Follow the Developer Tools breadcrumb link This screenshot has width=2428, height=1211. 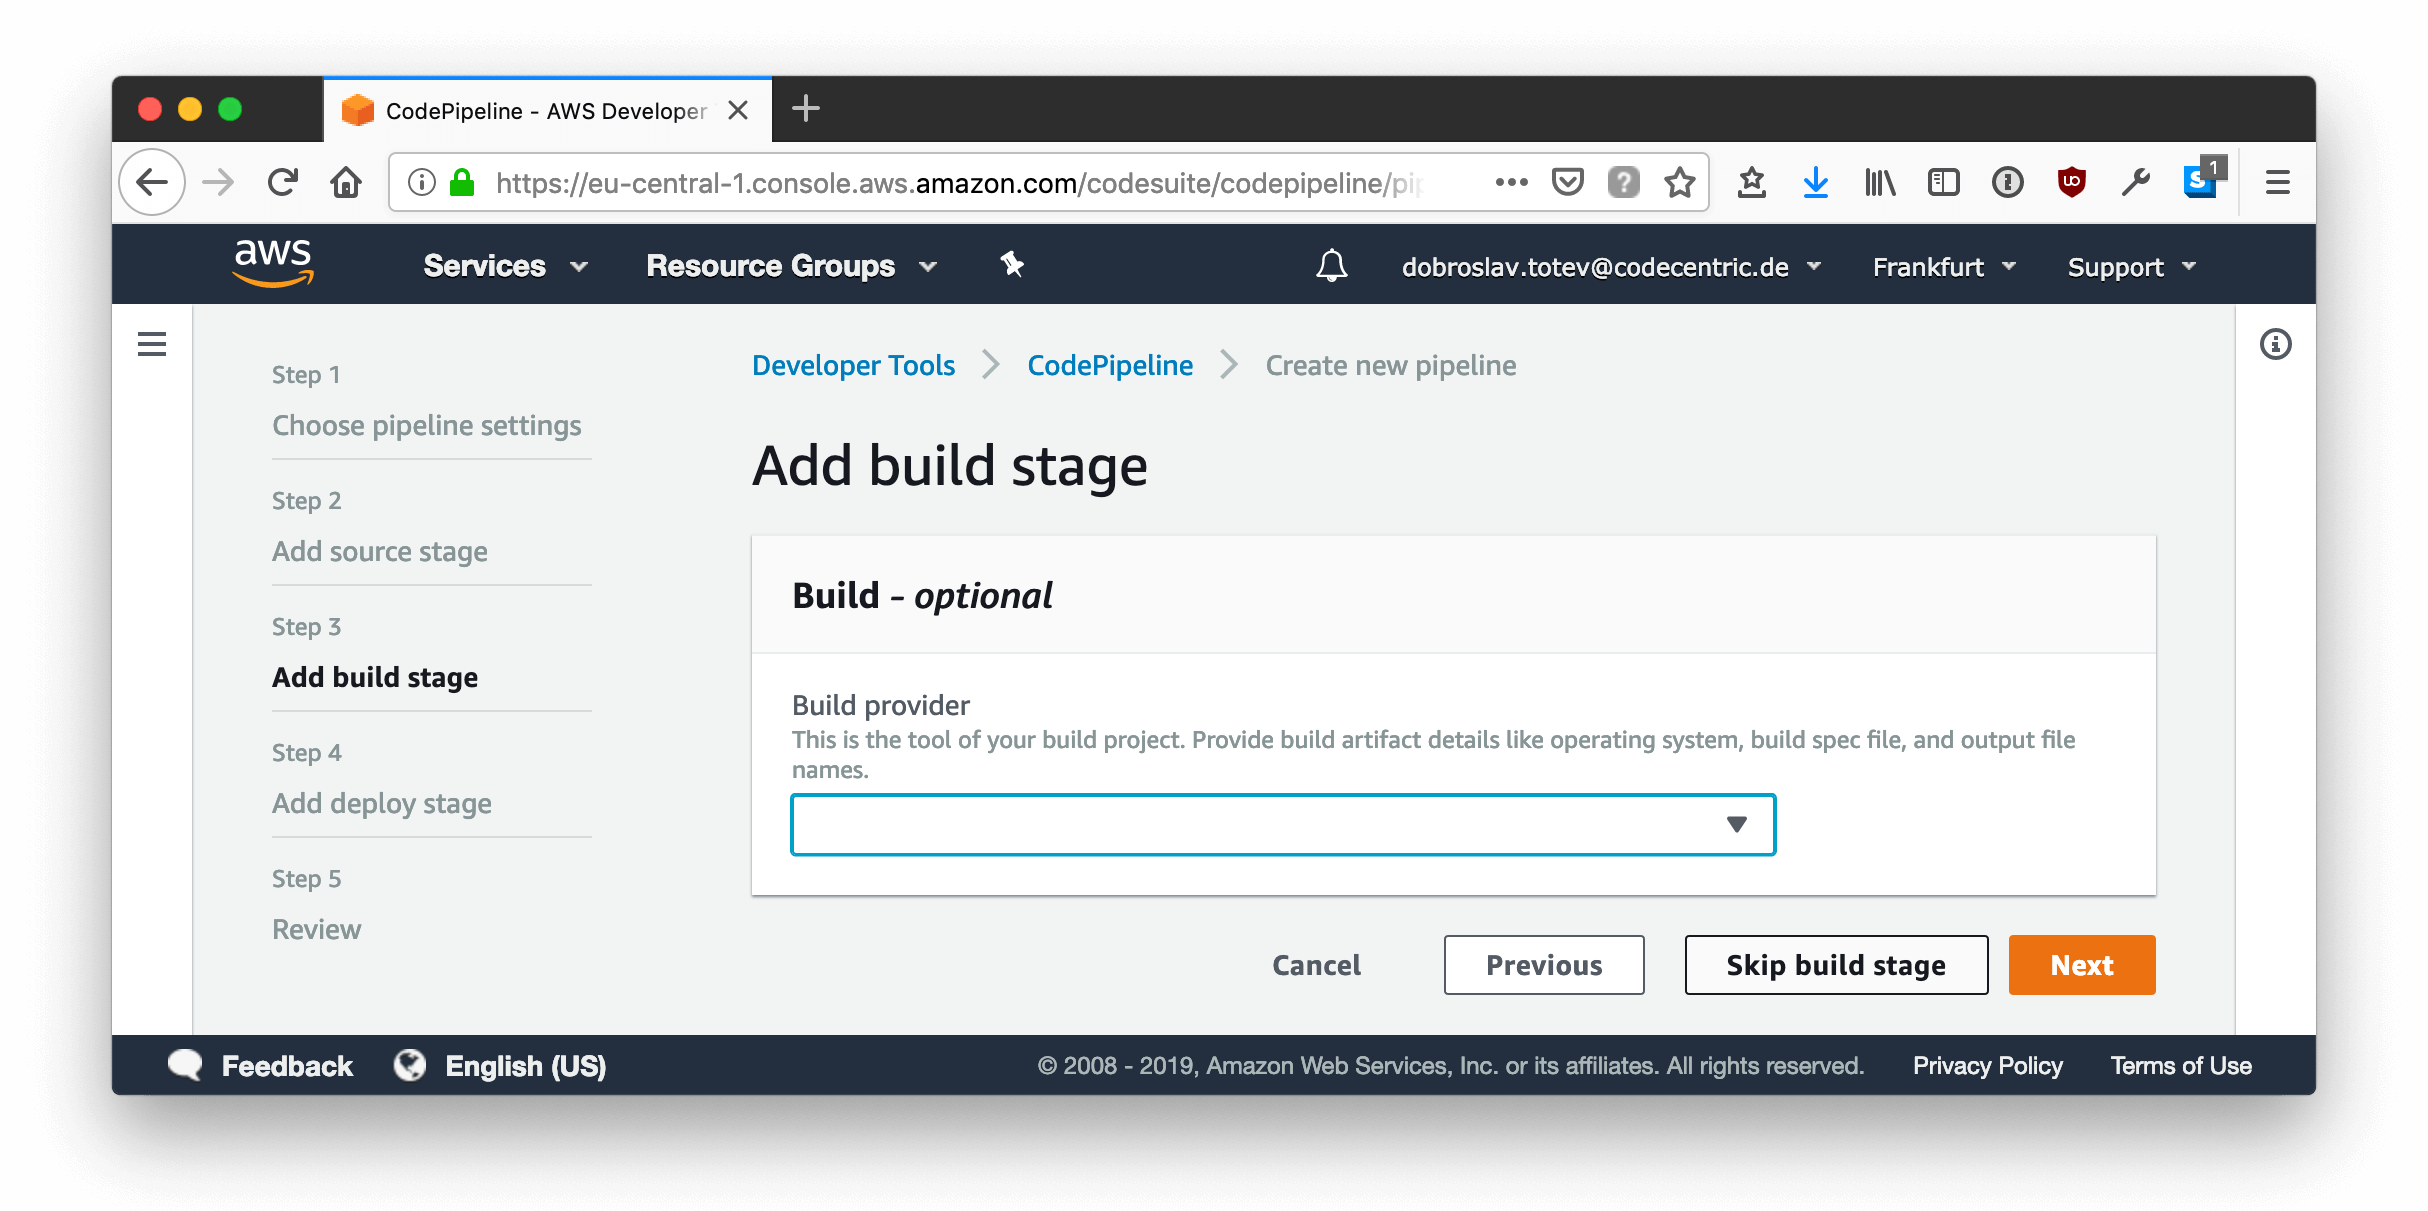(853, 366)
